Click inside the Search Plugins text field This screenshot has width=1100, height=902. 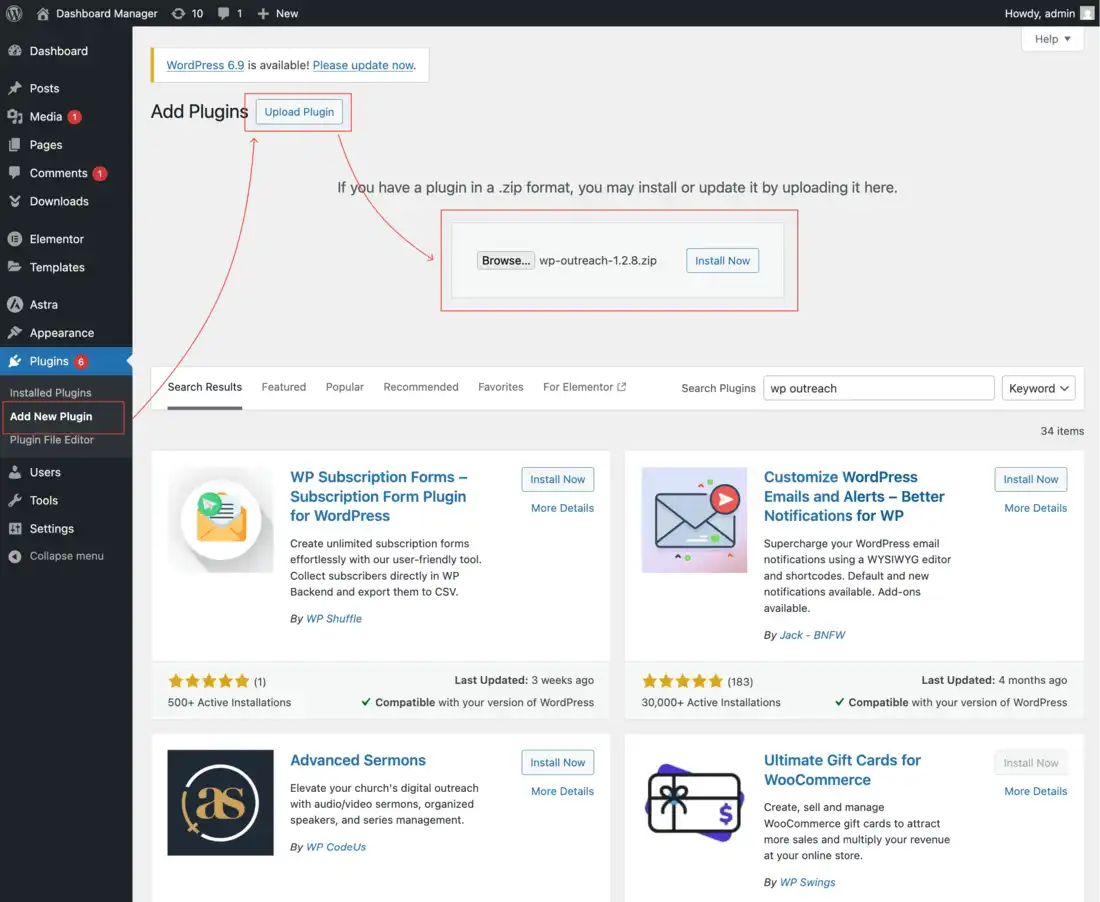point(878,387)
